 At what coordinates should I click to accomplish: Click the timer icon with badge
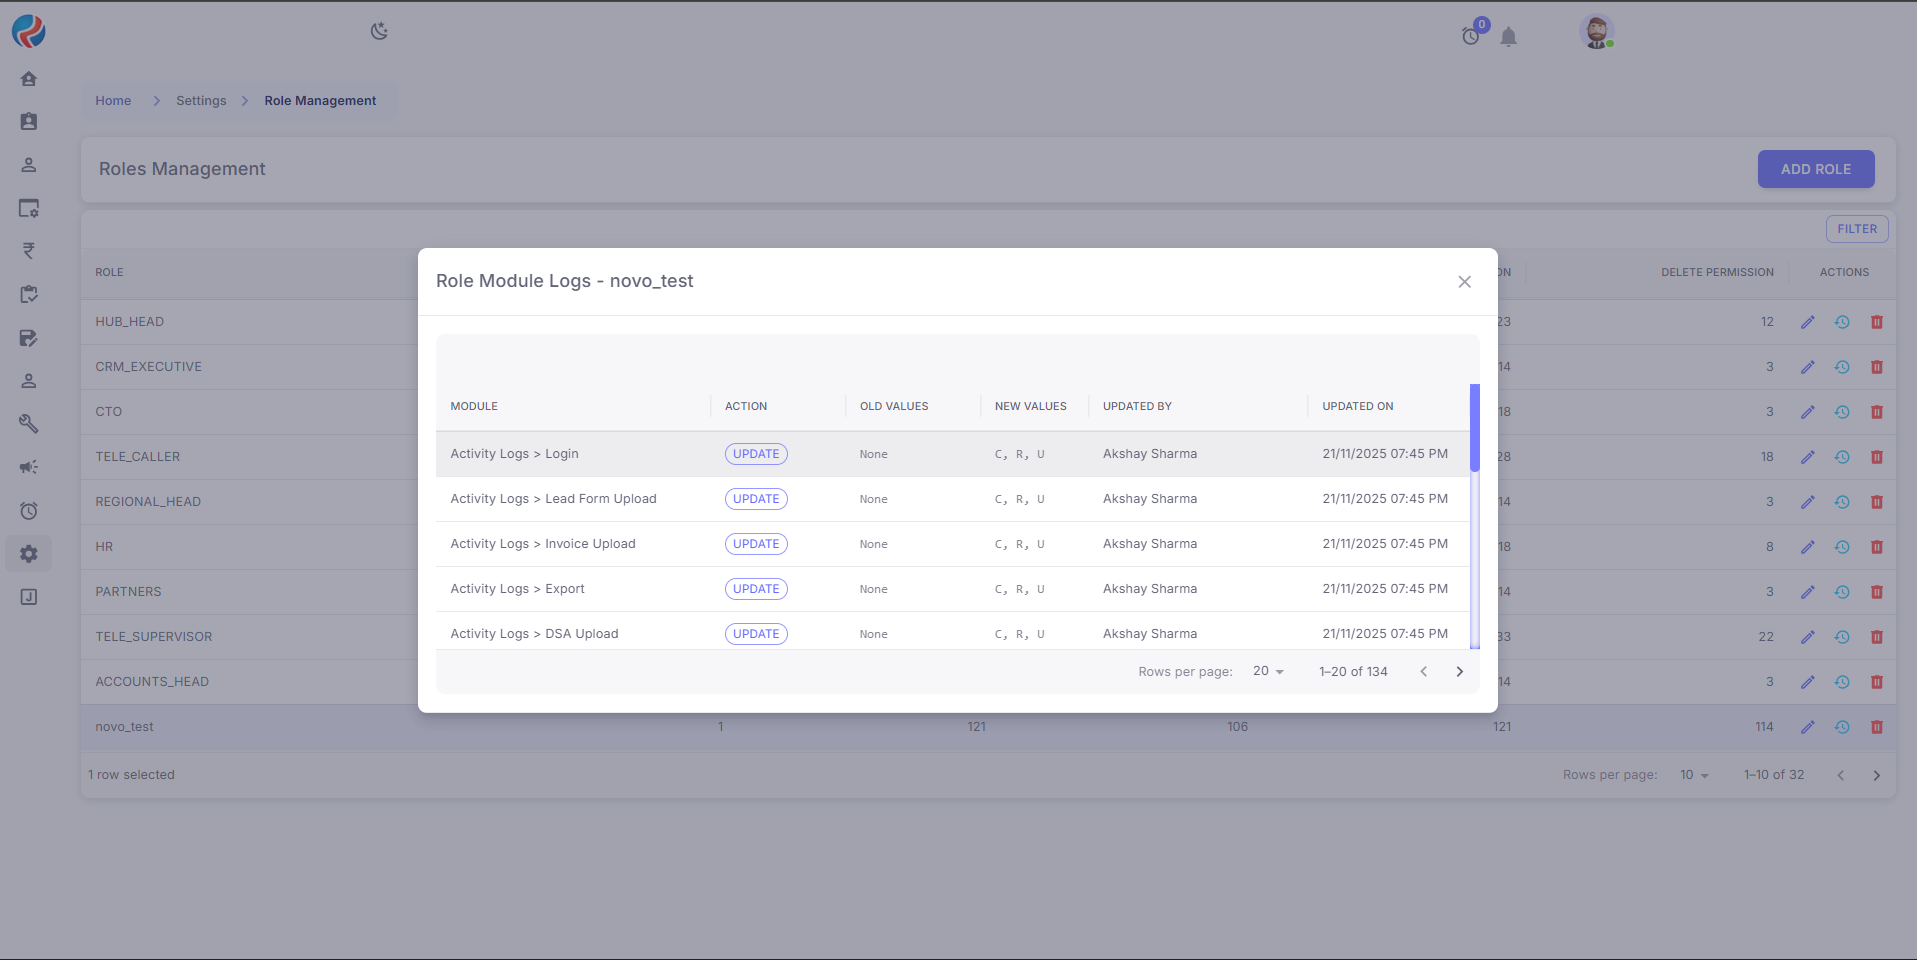pyautogui.click(x=1470, y=36)
